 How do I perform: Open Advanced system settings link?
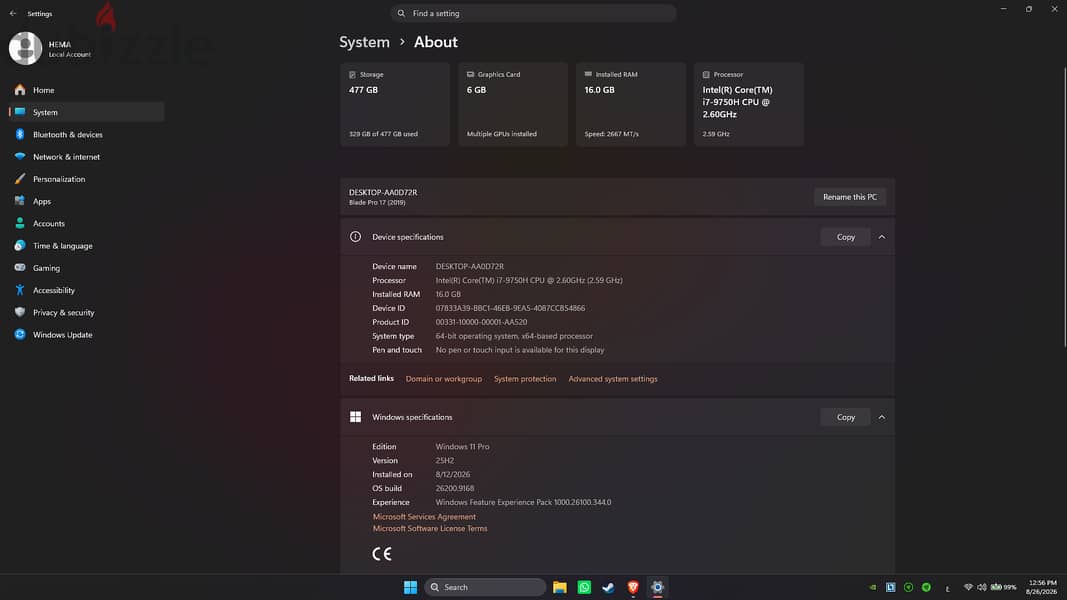612,379
